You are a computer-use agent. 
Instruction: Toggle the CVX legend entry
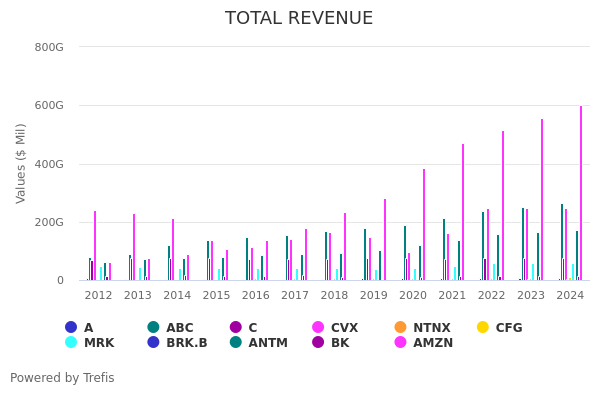pos(336,328)
